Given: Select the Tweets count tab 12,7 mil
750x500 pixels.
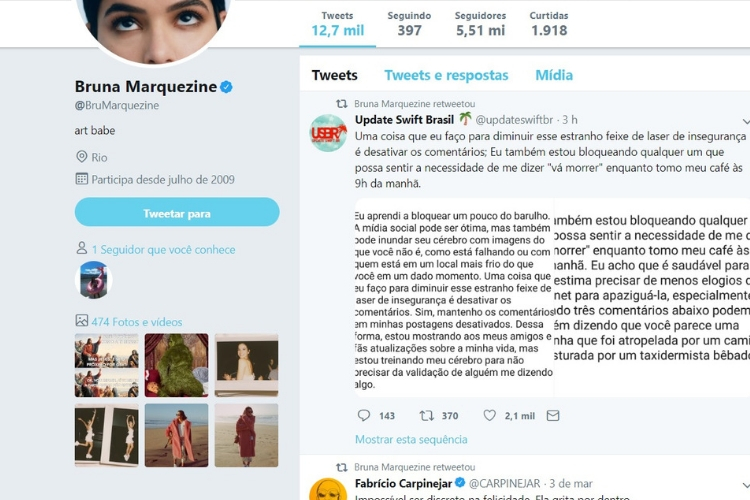Looking at the screenshot, I should [x=338, y=24].
